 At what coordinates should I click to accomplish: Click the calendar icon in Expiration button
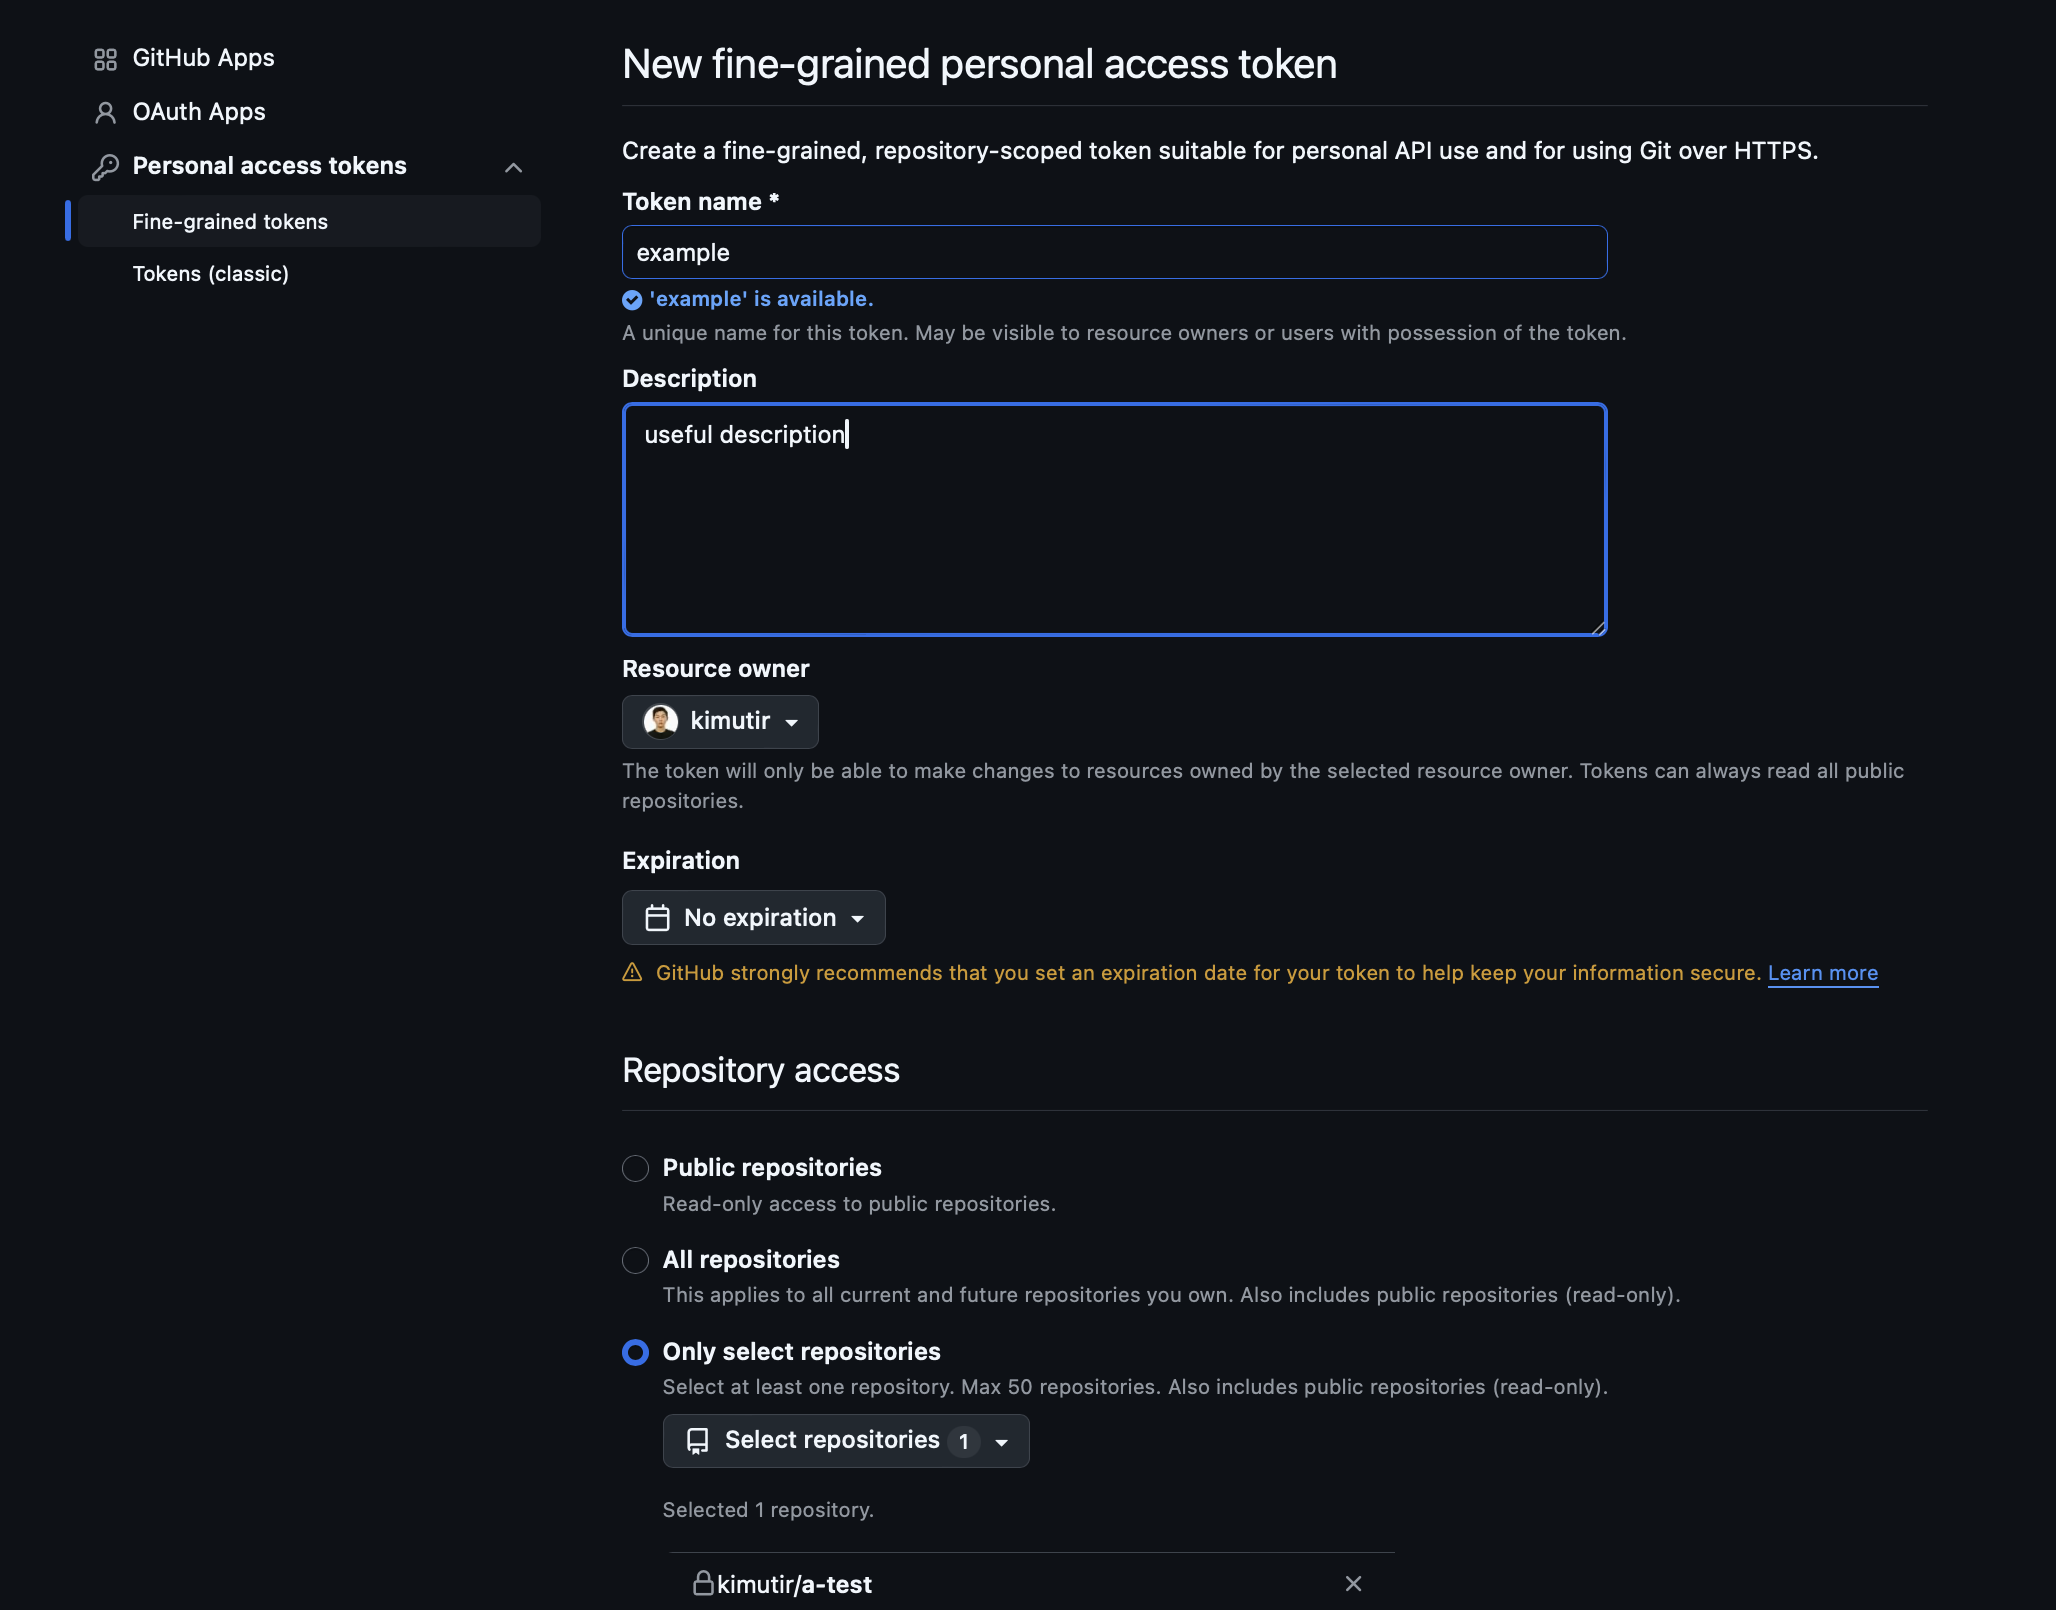[657, 918]
